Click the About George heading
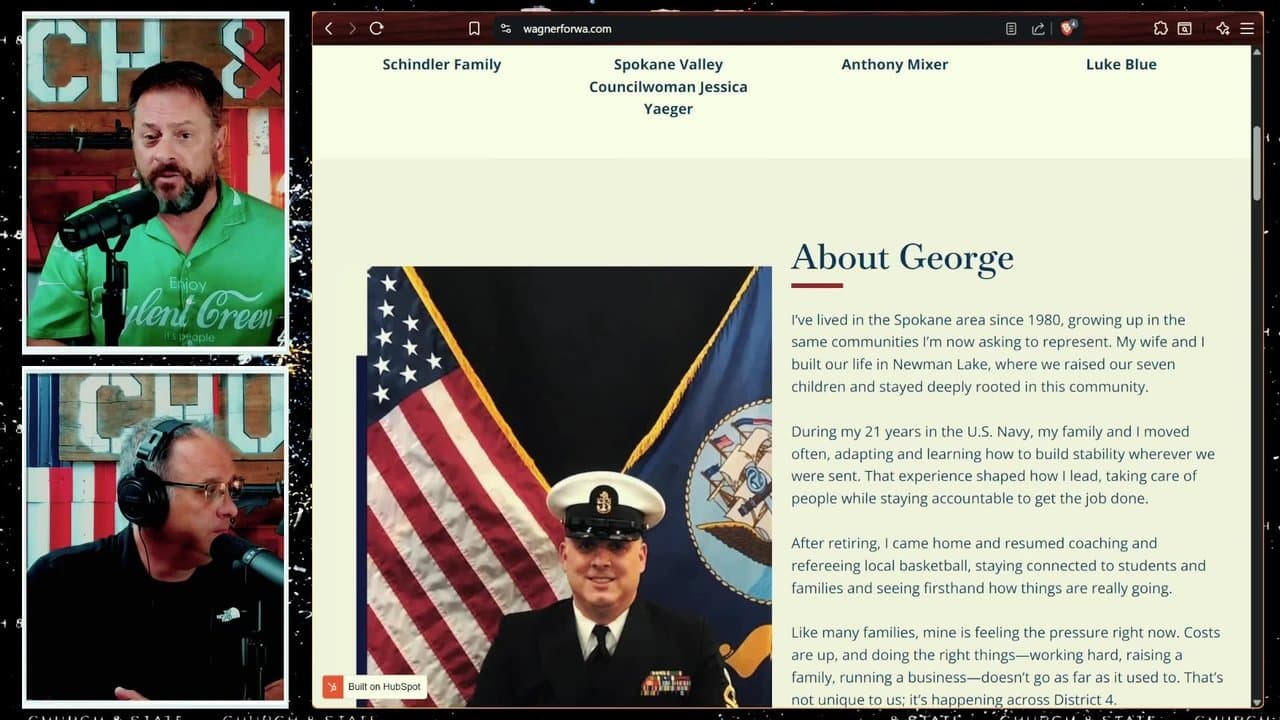Image resolution: width=1280 pixels, height=720 pixels. click(902, 258)
